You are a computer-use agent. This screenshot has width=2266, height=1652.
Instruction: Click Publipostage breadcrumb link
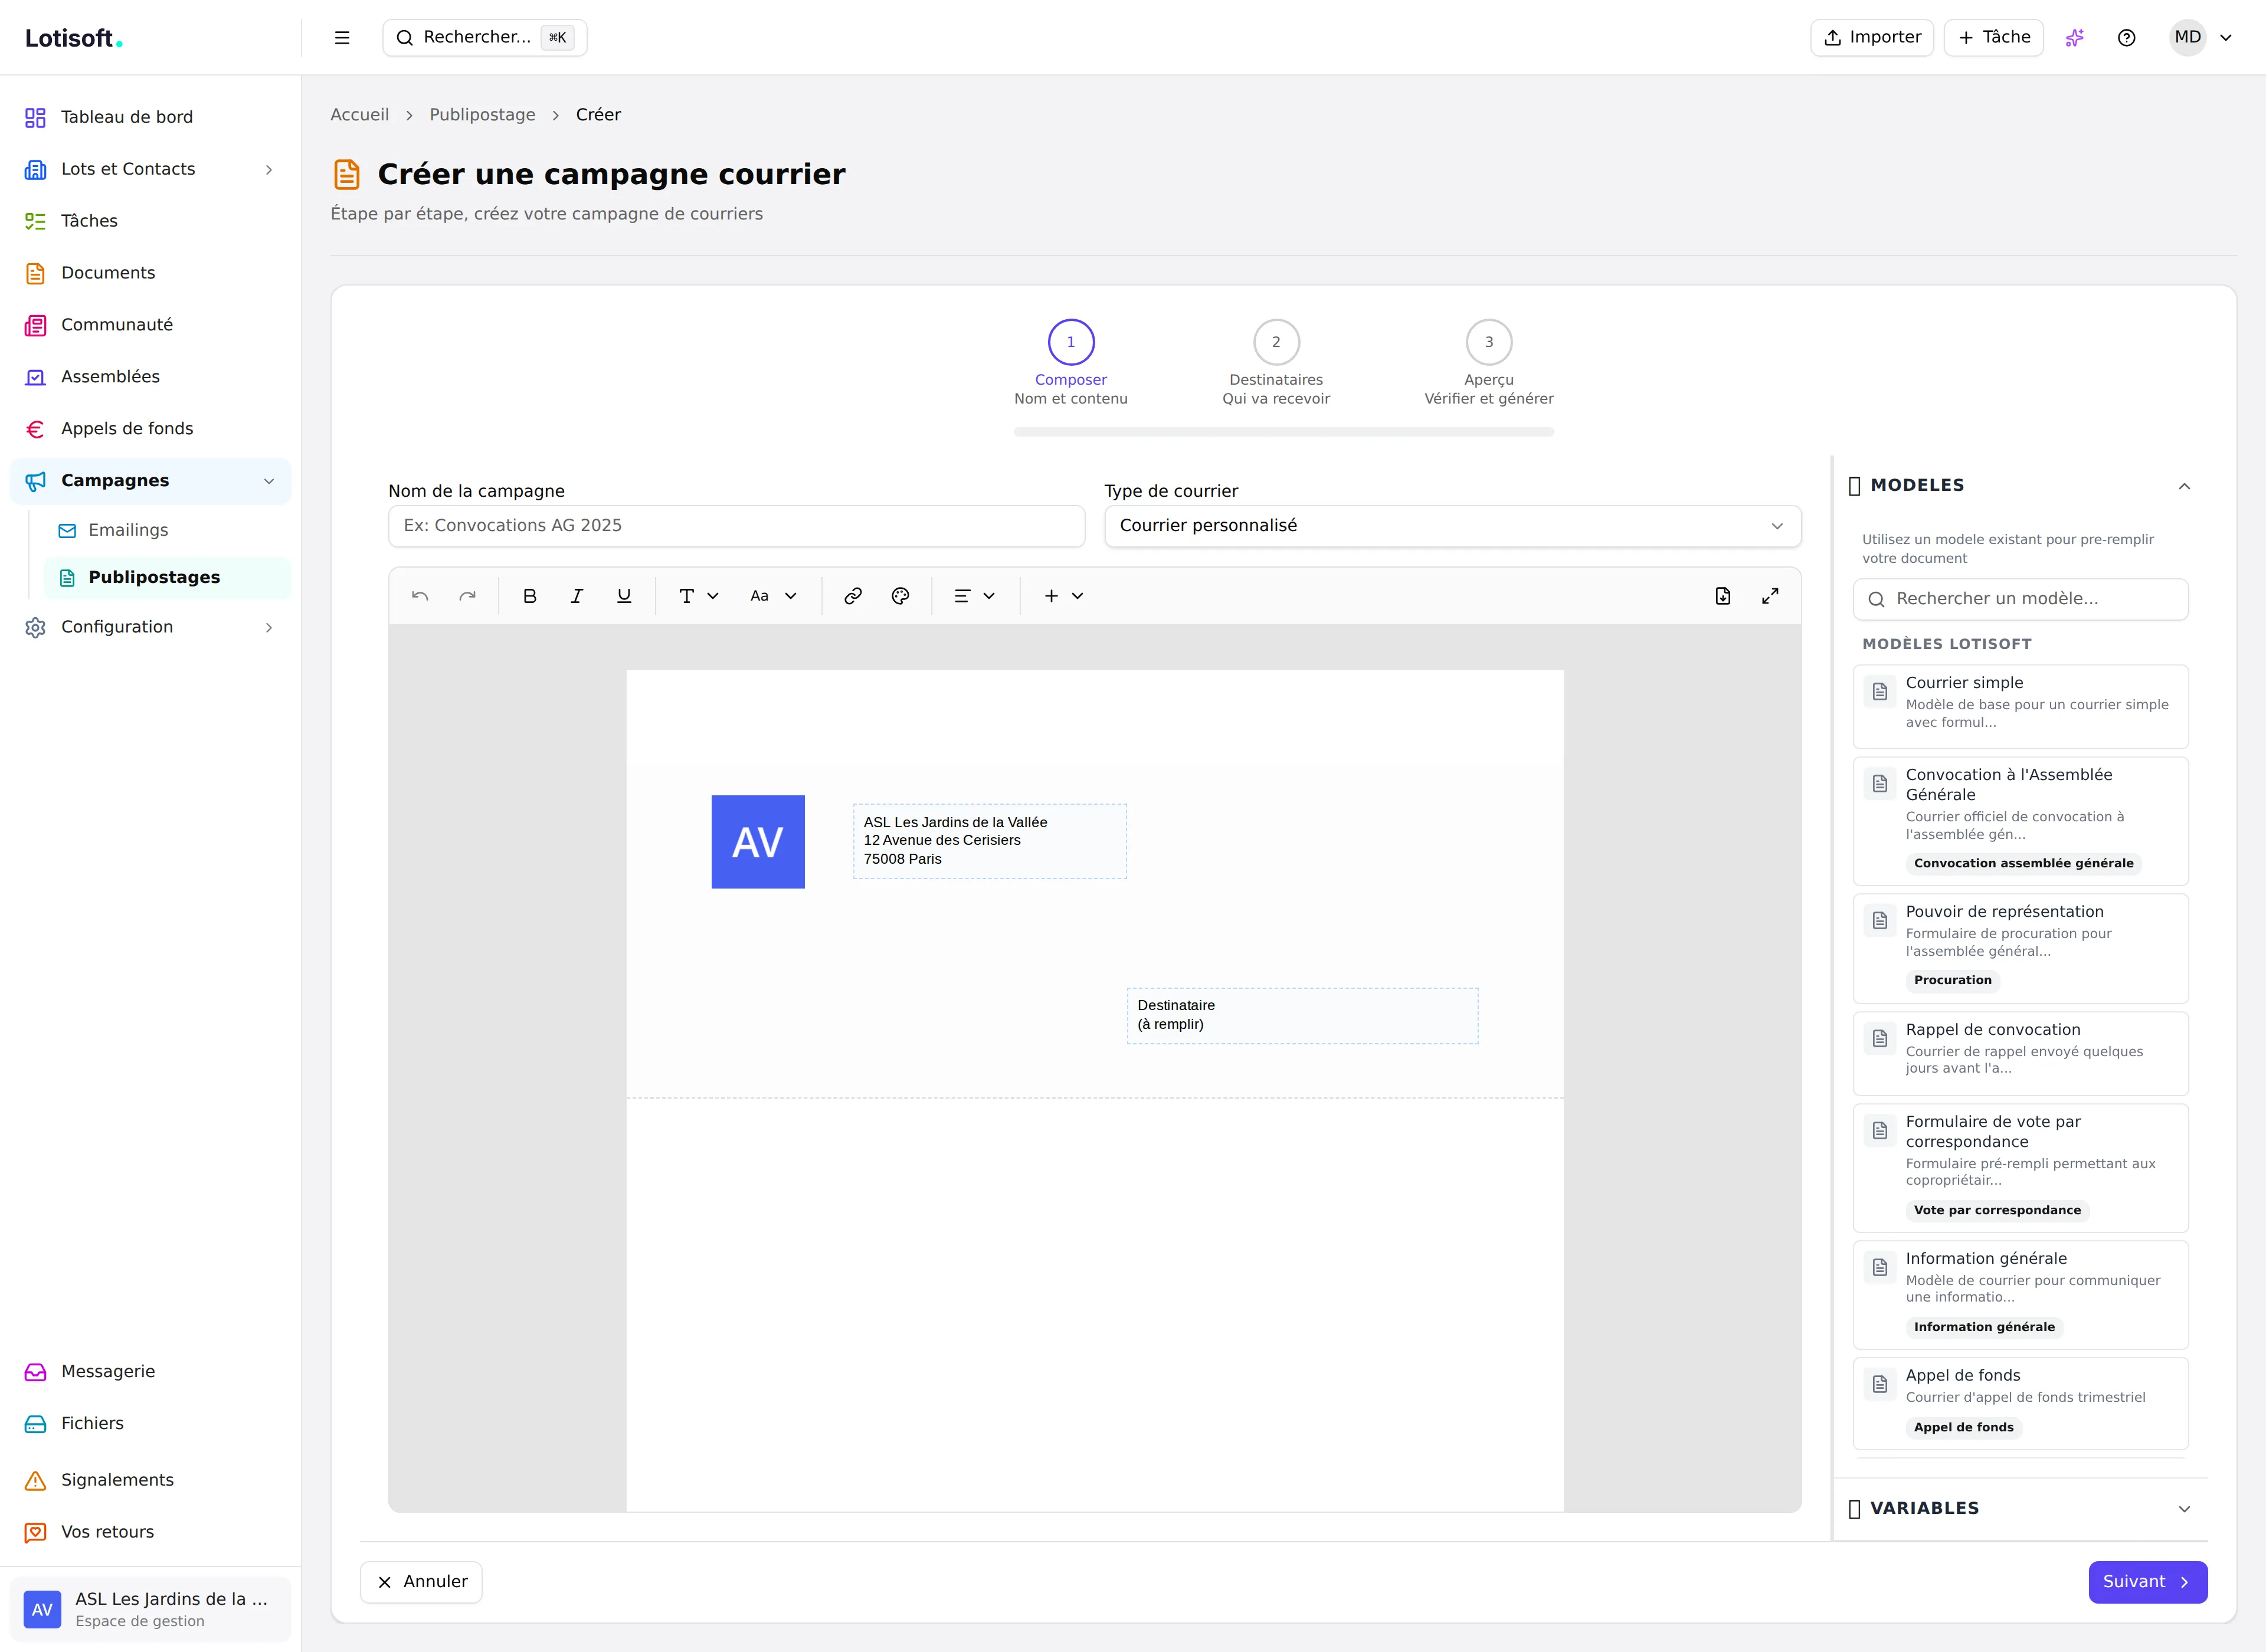tap(483, 115)
